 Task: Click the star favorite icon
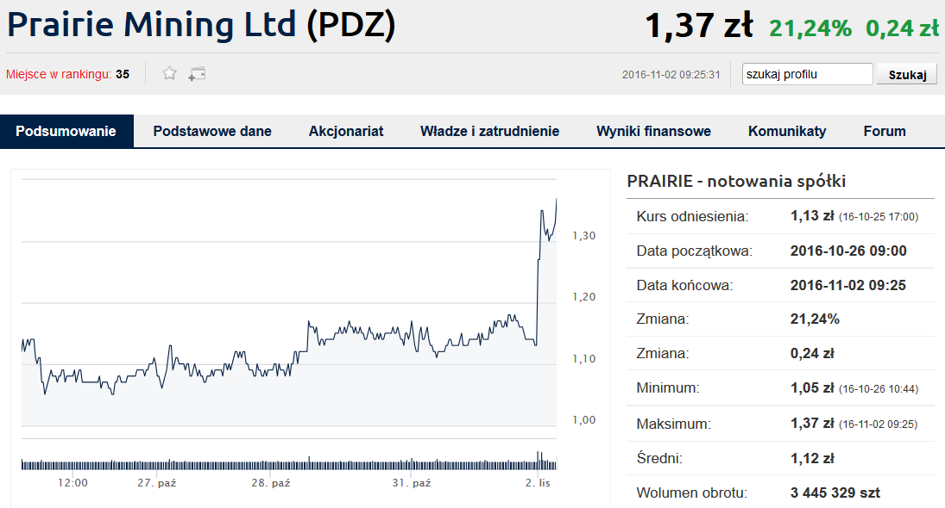pyautogui.click(x=169, y=74)
